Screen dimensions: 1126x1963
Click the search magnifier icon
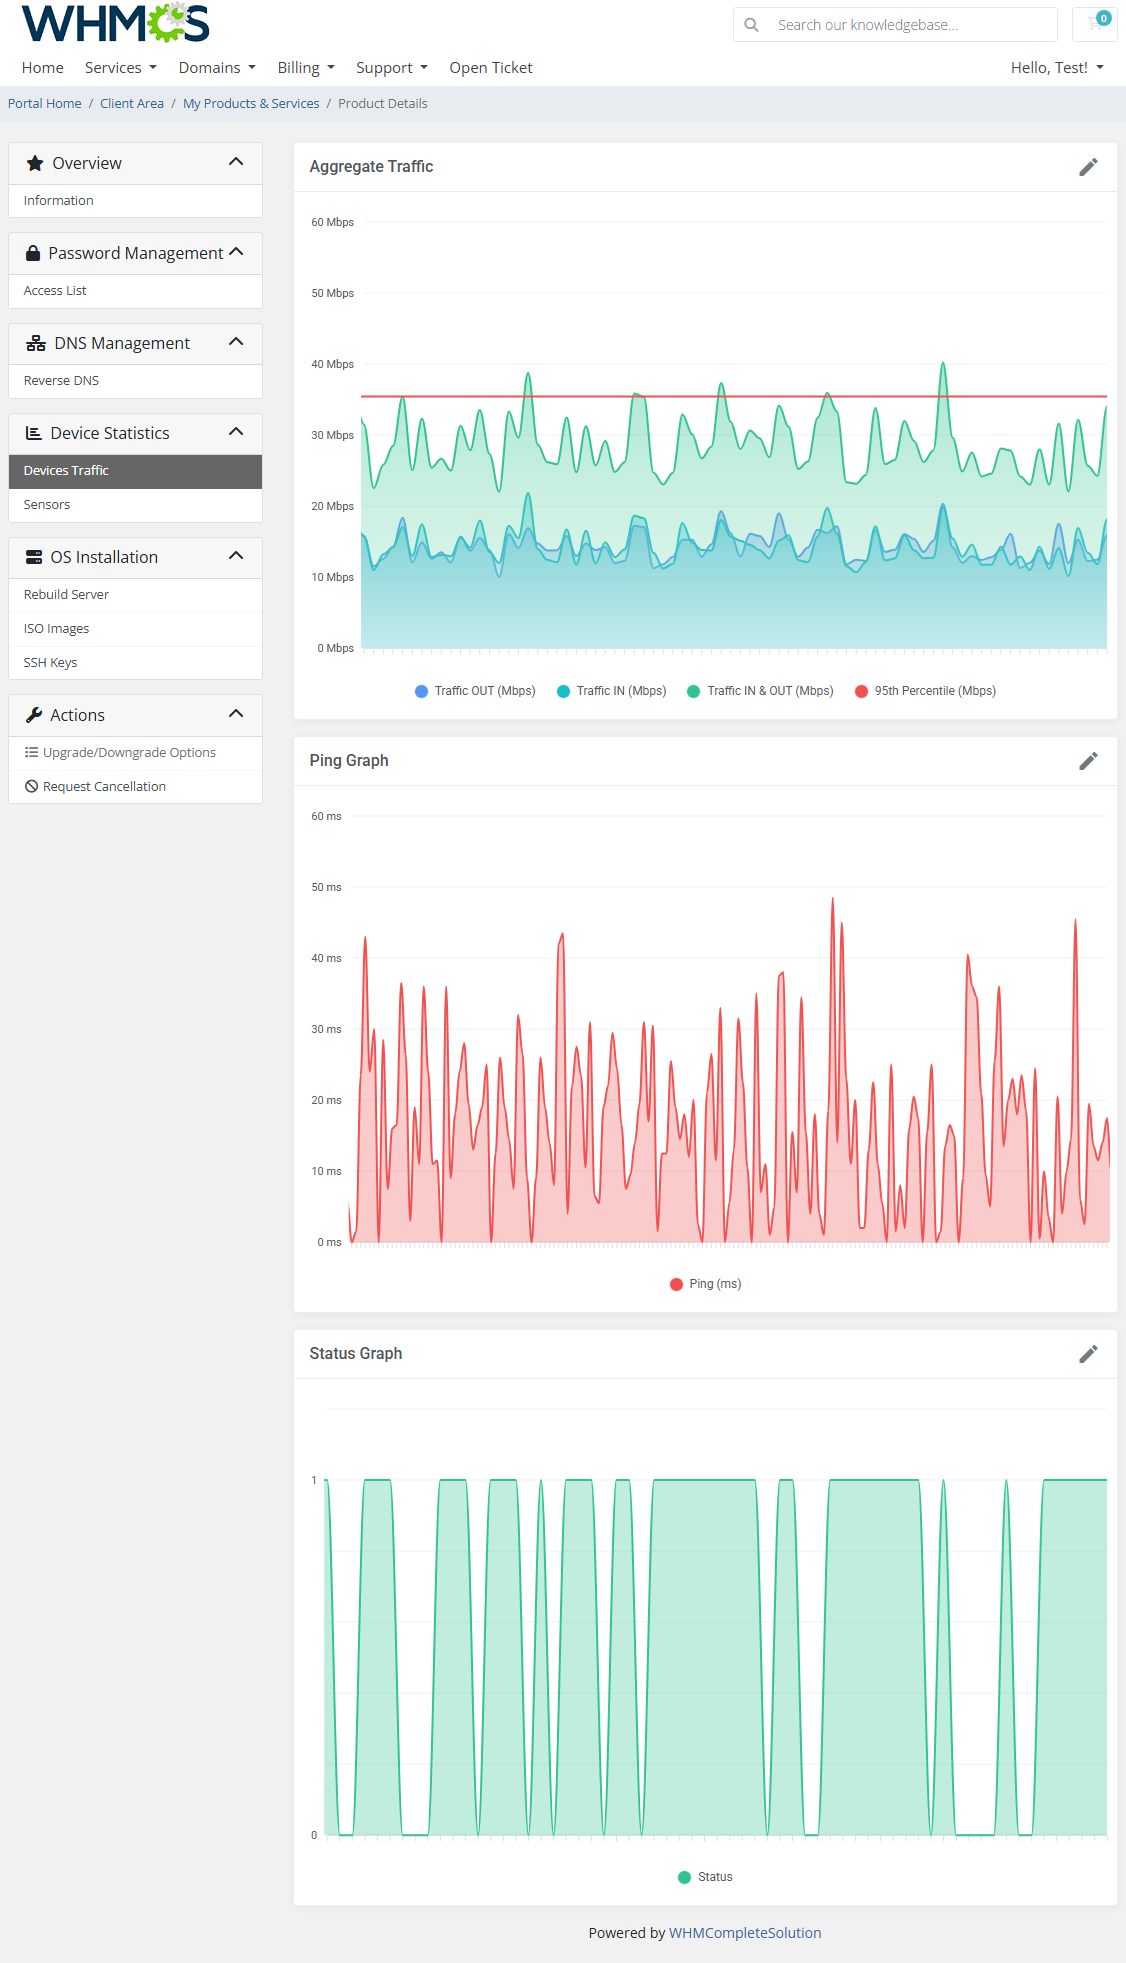coord(752,25)
